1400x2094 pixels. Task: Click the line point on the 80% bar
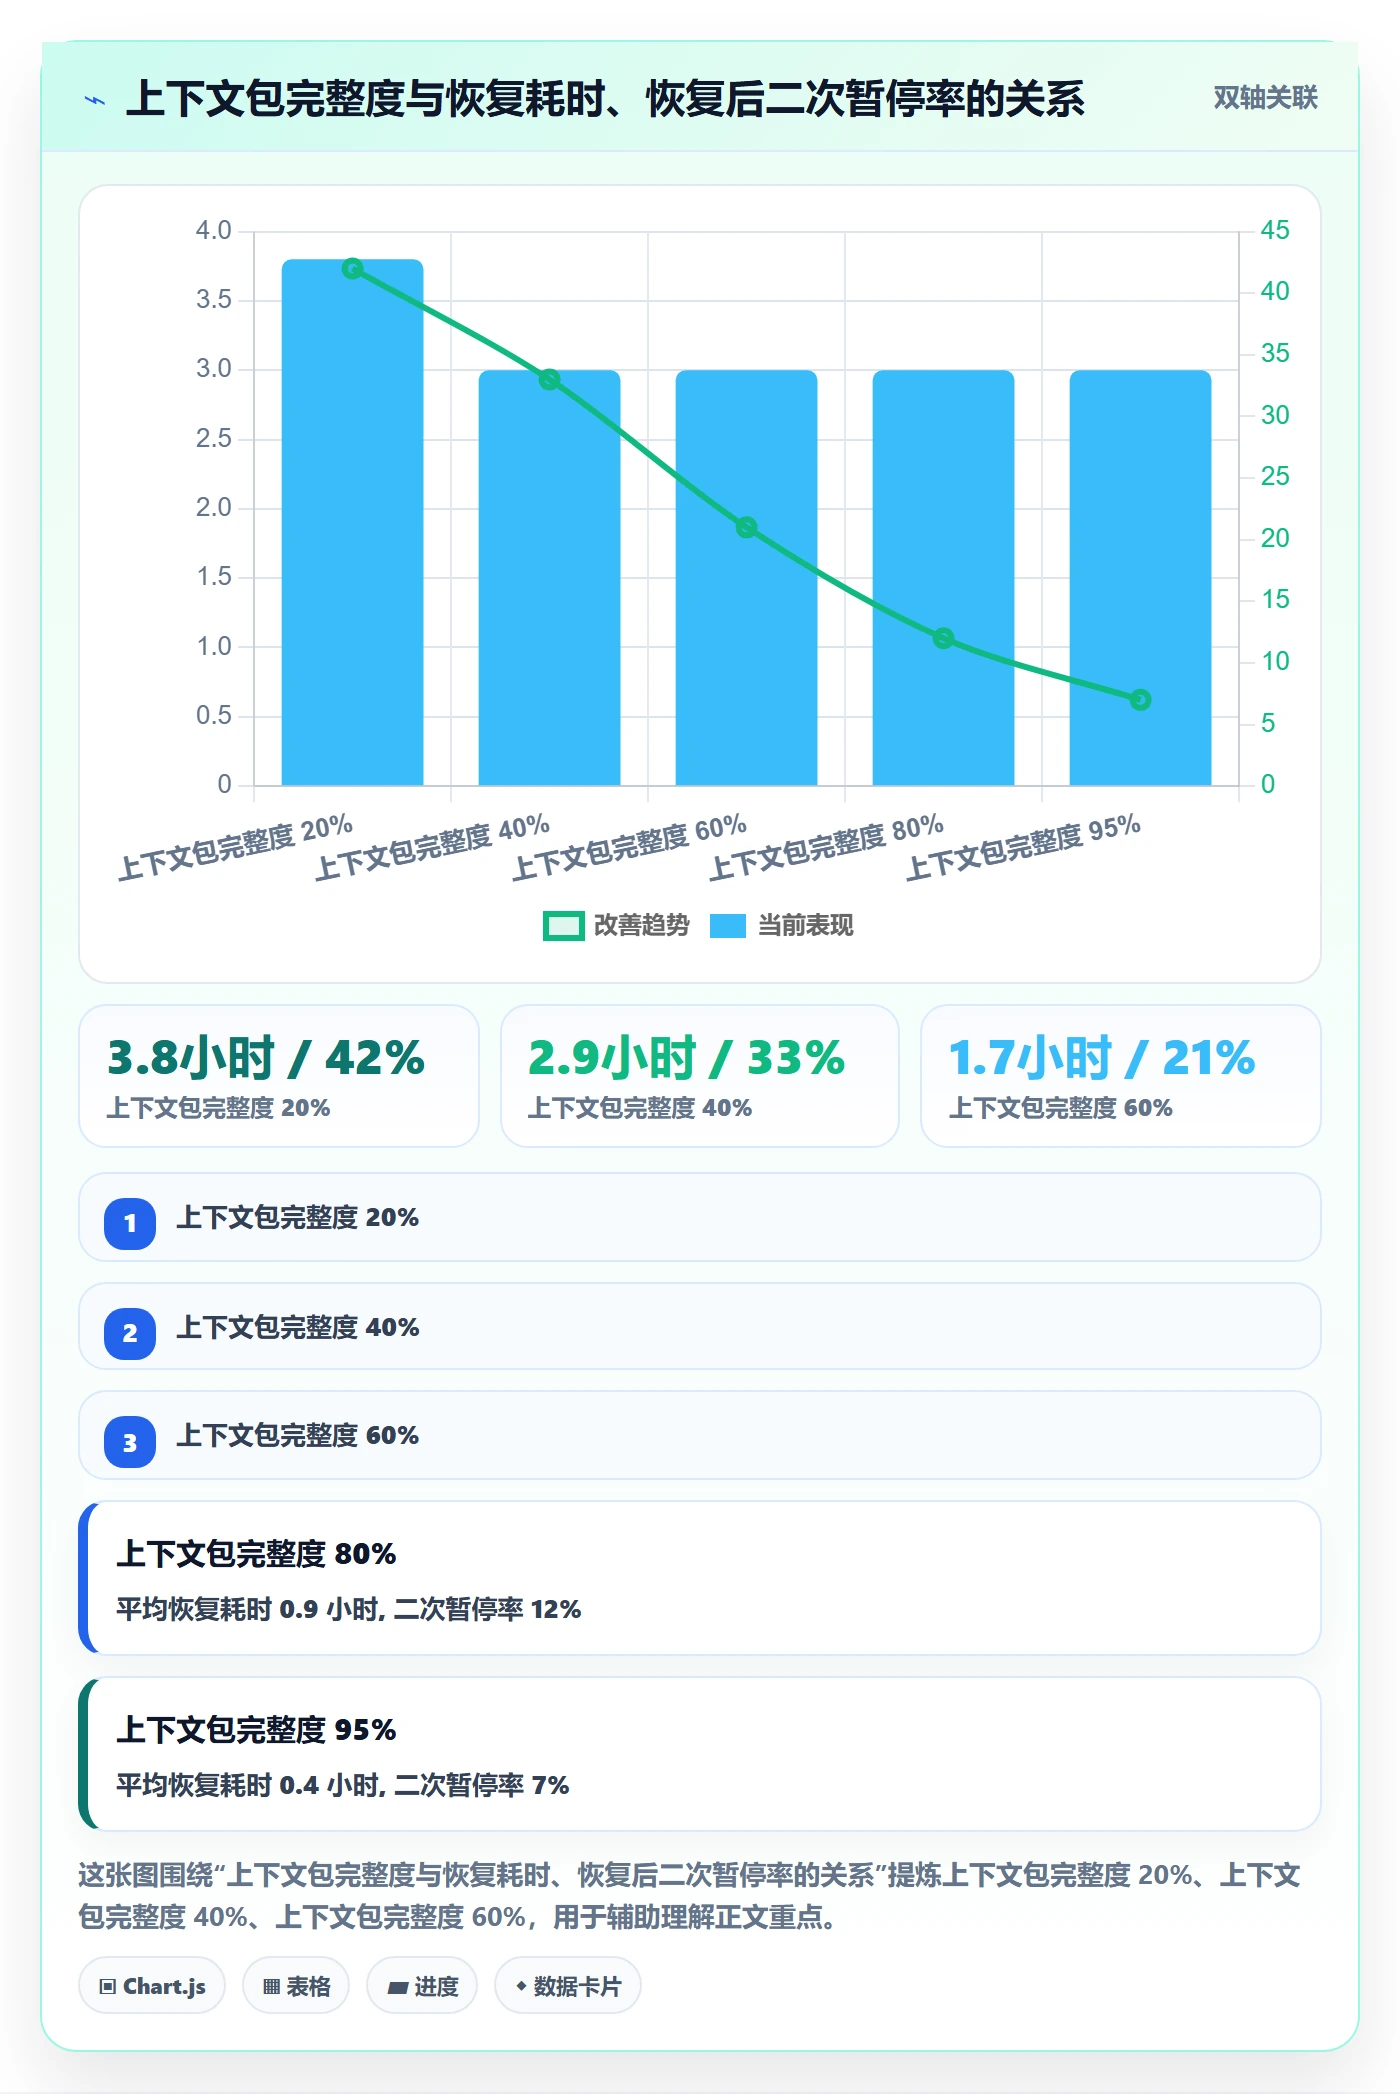pyautogui.click(x=943, y=638)
